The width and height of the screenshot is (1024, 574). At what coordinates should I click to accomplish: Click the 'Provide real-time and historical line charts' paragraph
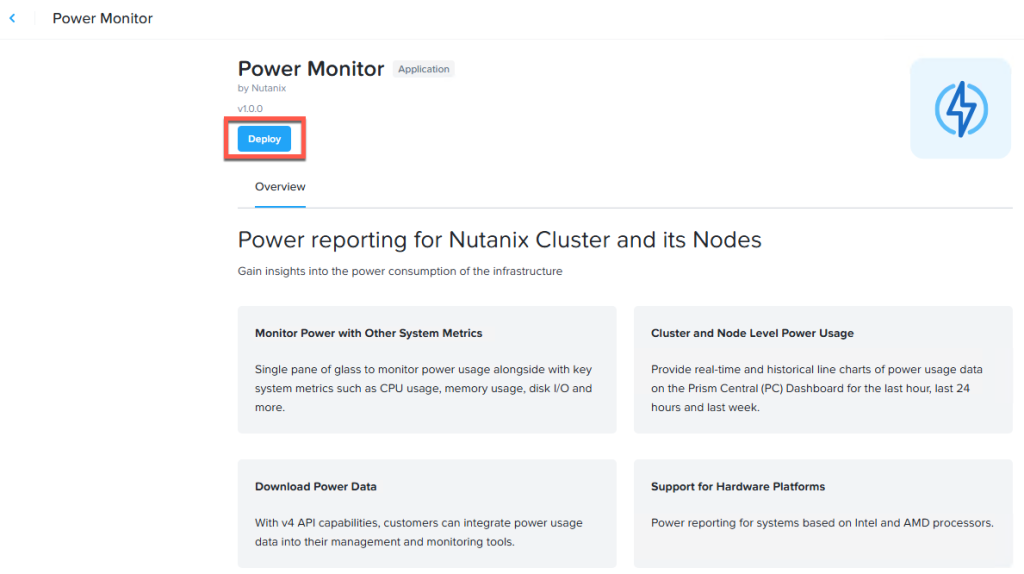click(x=817, y=388)
